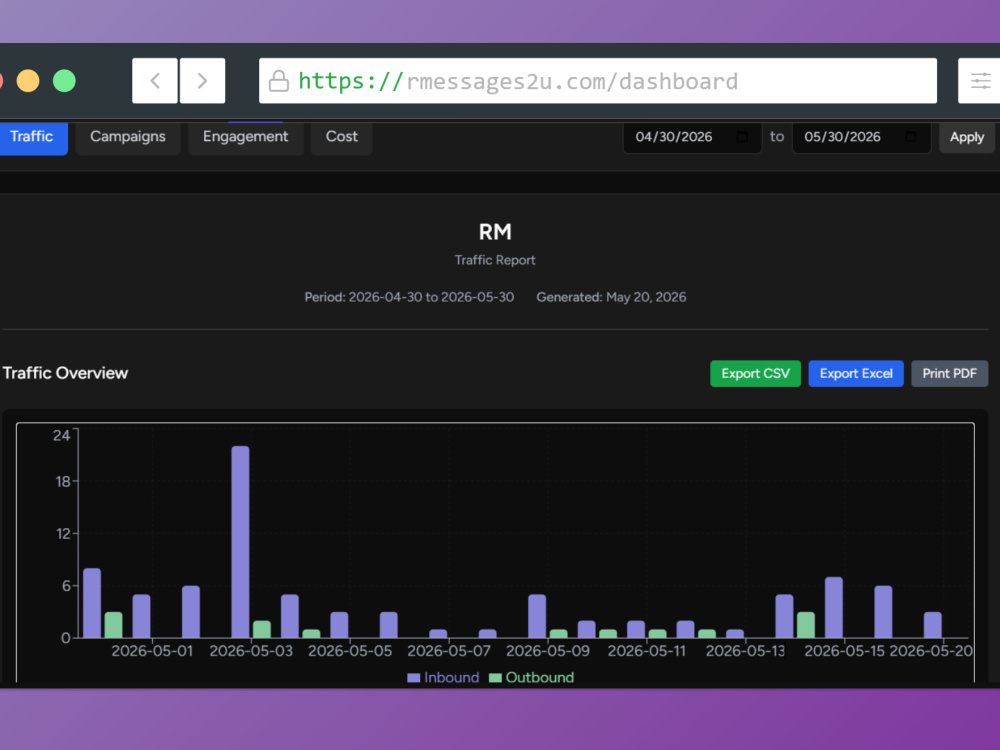The height and width of the screenshot is (750, 1000).
Task: Open calendar picker for end date 05/30/2026
Action: 911,136
